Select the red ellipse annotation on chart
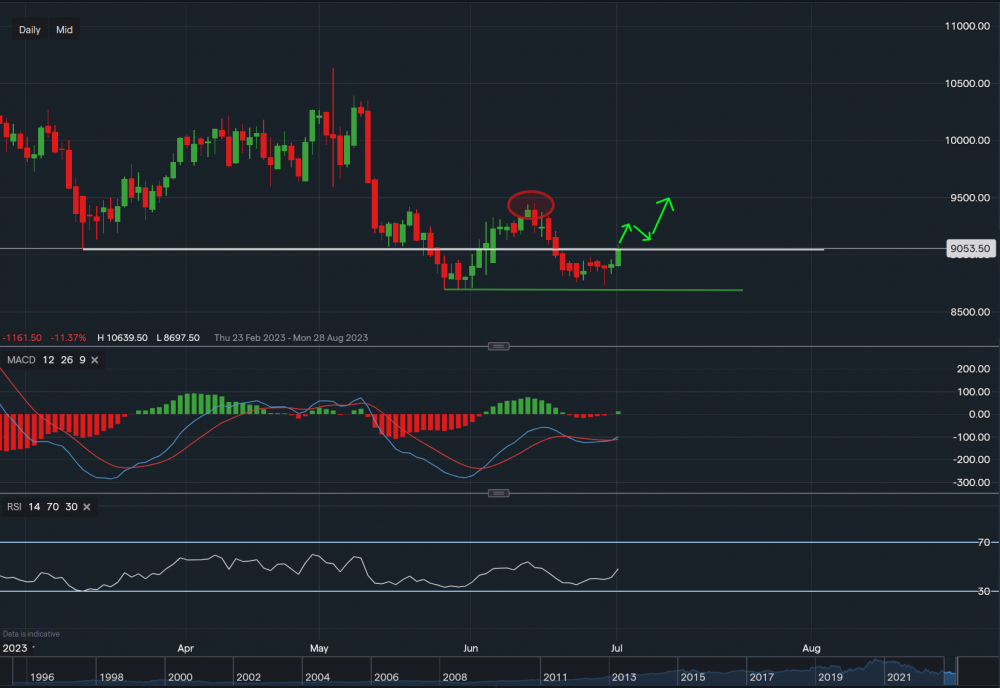 pos(531,204)
